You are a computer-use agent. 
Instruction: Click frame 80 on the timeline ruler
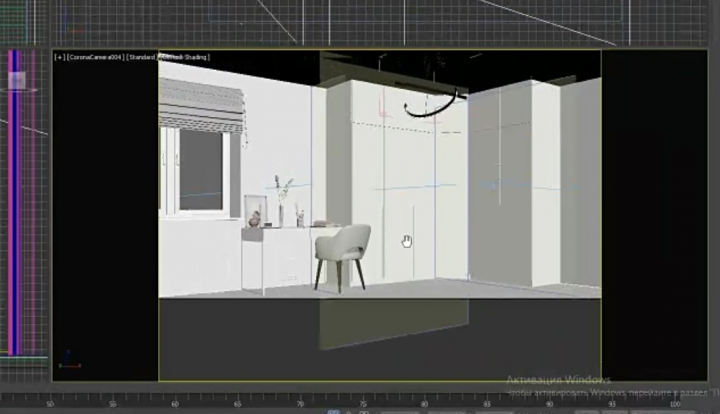(x=424, y=404)
